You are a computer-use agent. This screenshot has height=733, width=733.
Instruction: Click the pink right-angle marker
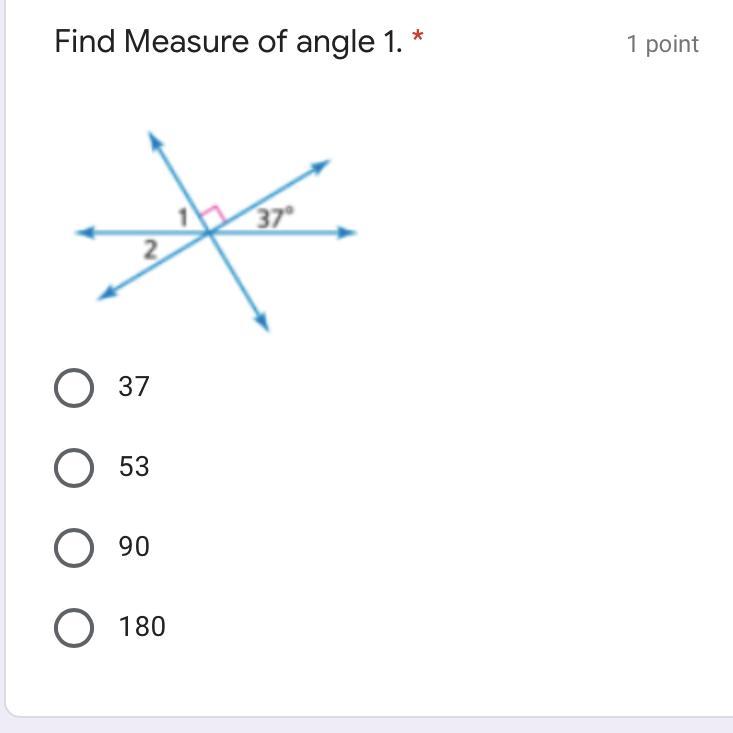(x=212, y=215)
